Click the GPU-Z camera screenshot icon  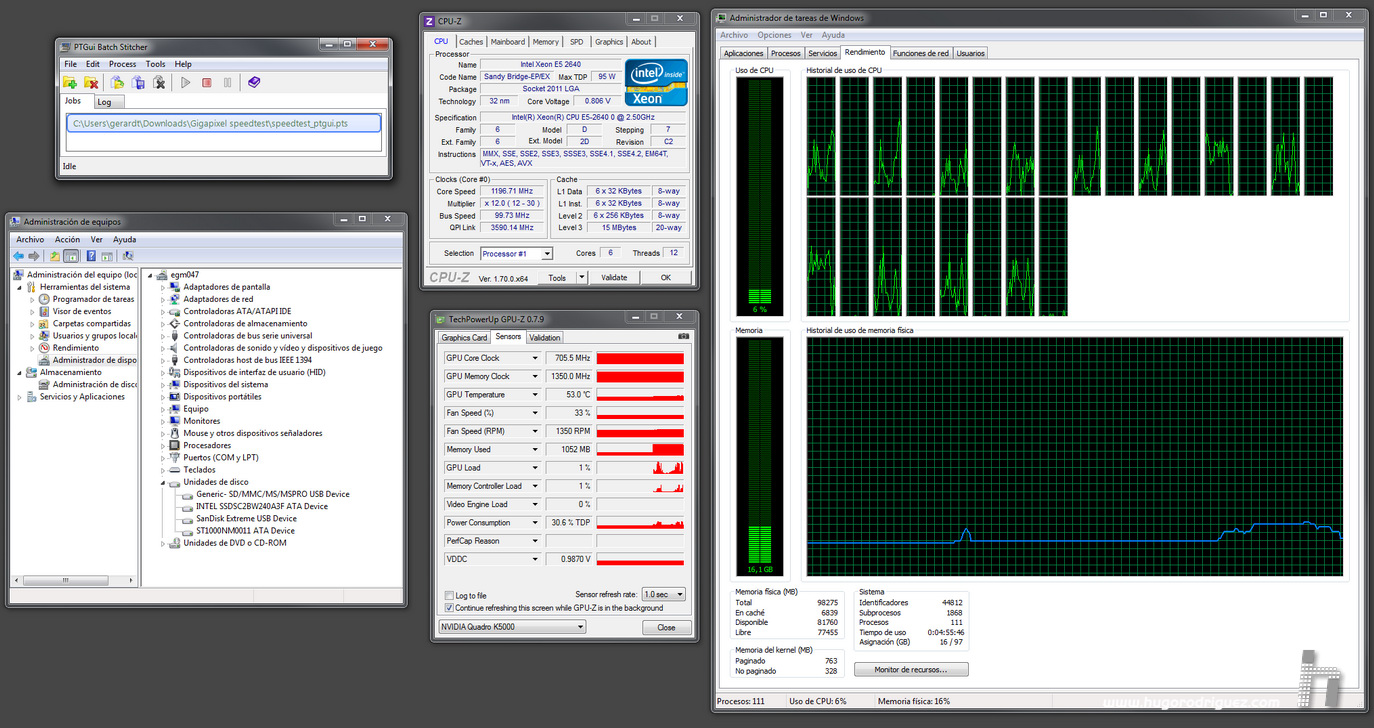684,337
